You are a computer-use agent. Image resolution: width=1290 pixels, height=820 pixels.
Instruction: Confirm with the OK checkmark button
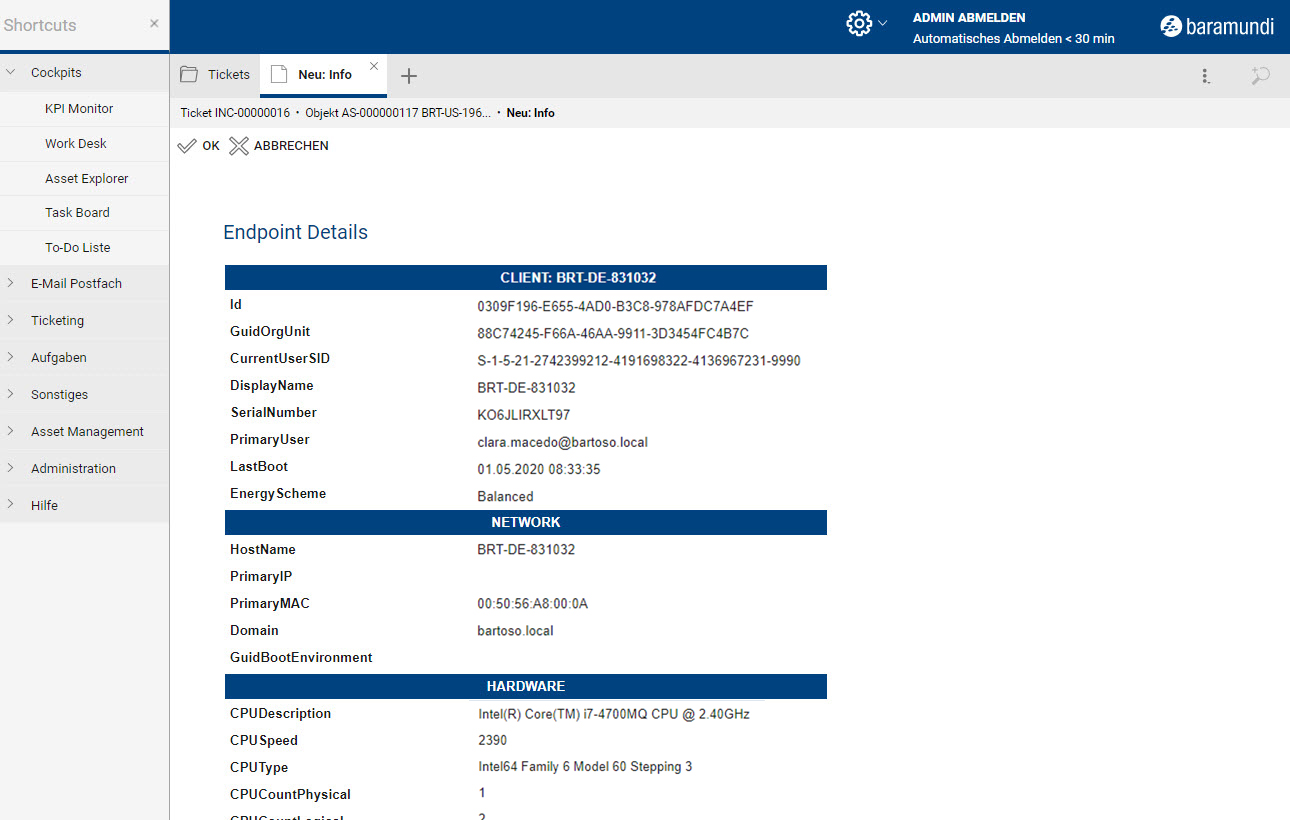coord(198,146)
